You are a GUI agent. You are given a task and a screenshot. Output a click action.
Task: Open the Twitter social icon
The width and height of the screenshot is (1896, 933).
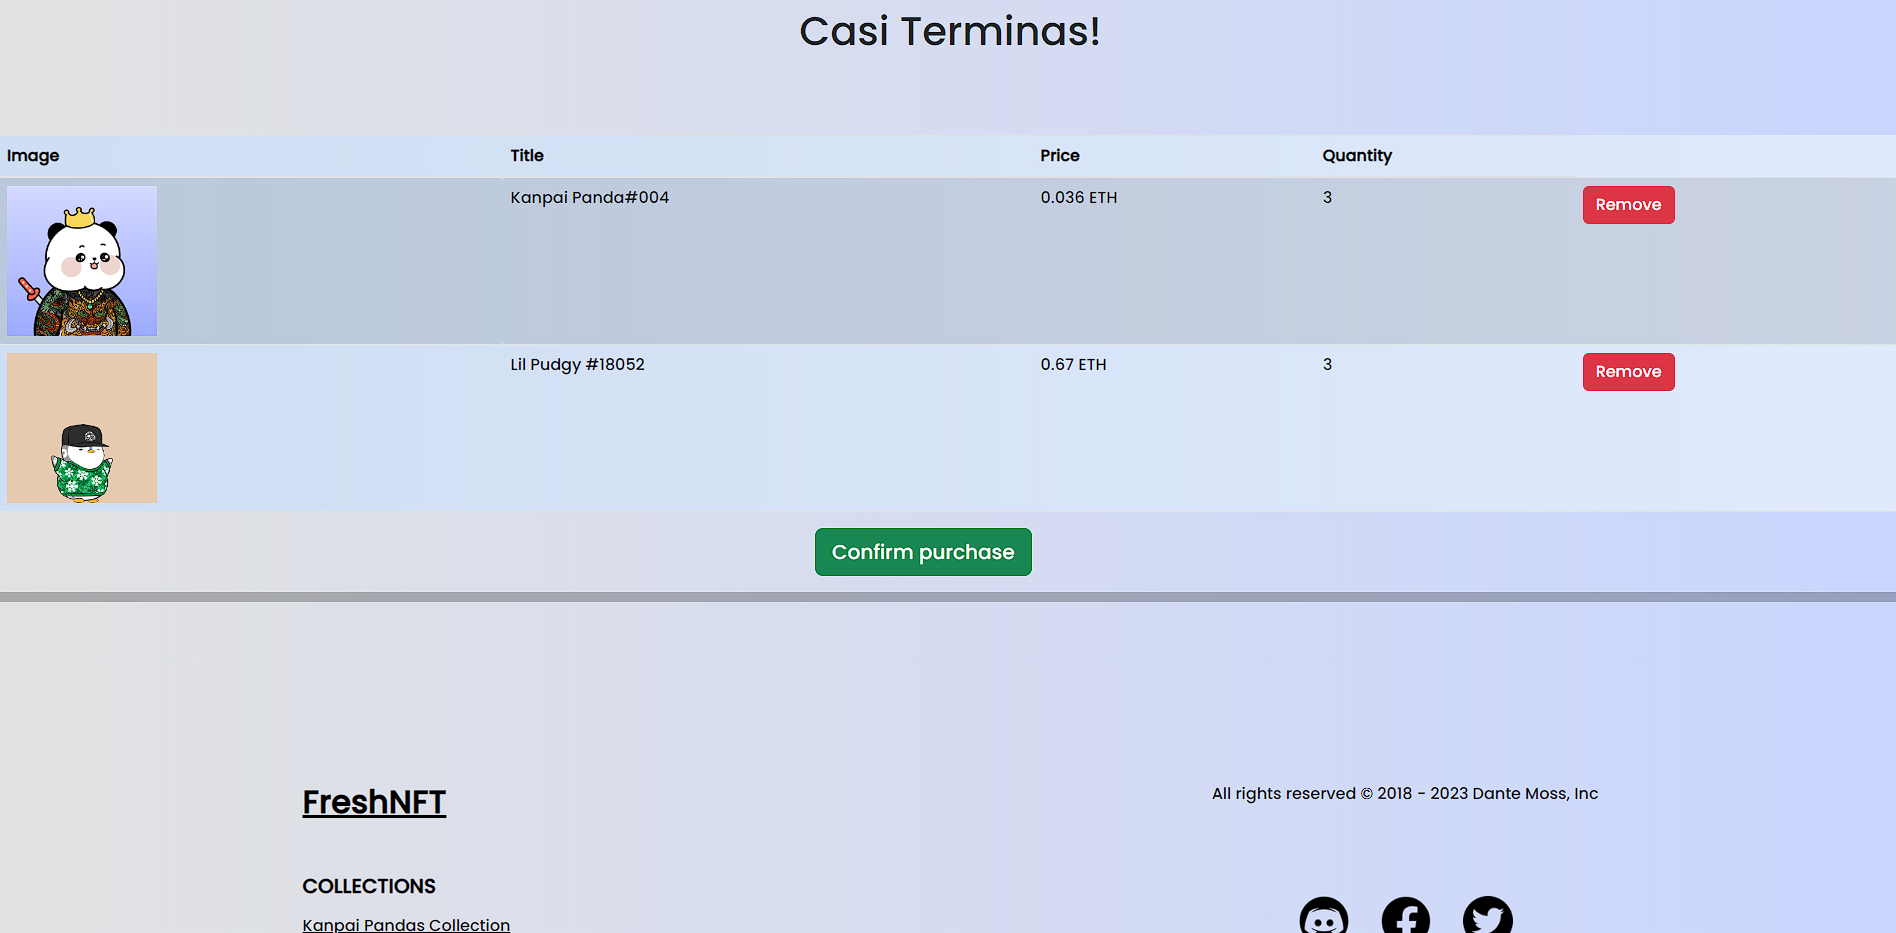coord(1488,916)
